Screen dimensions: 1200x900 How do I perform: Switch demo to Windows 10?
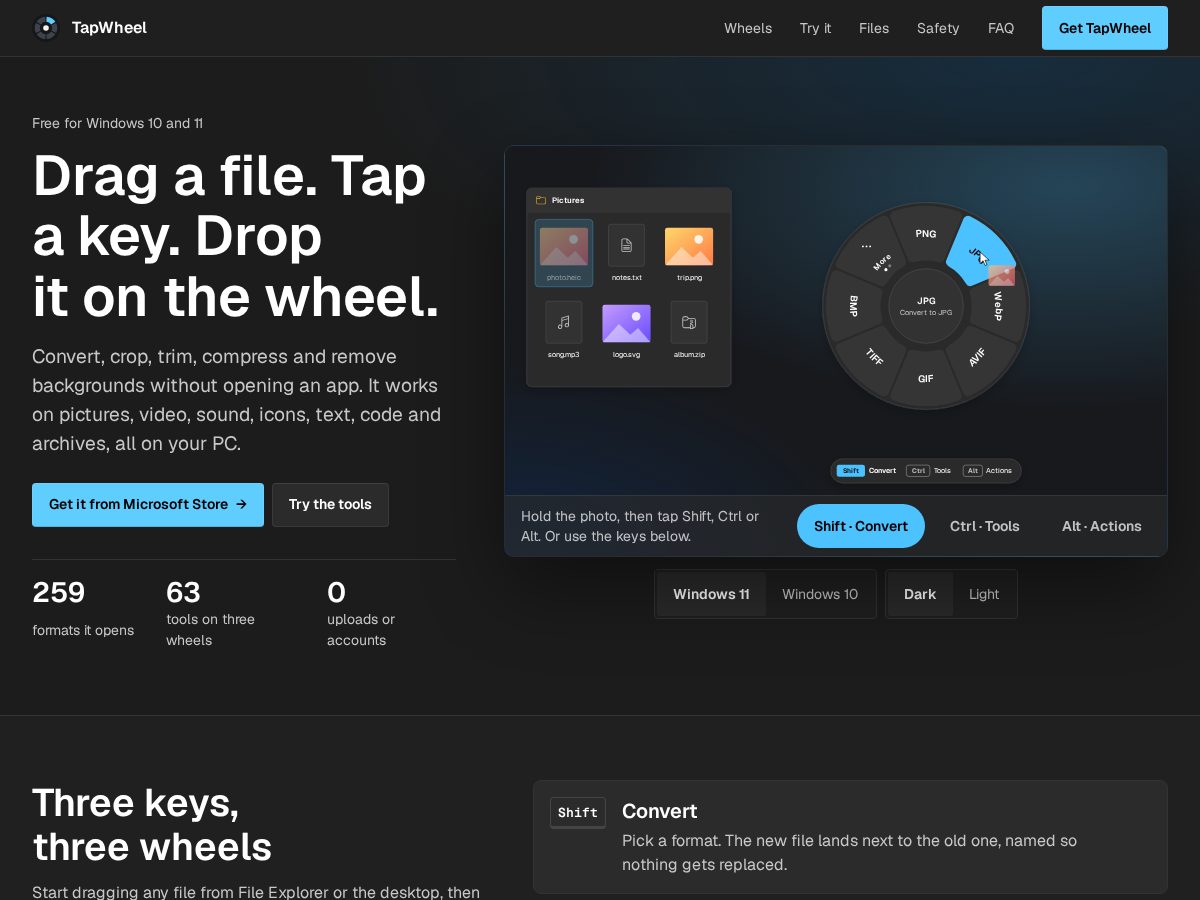[820, 594]
